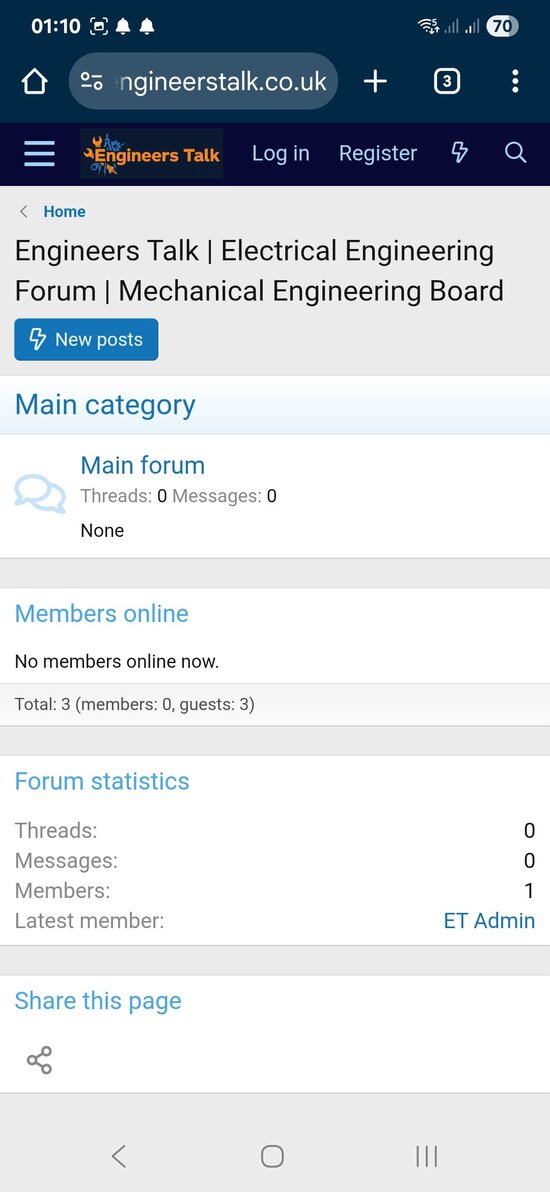This screenshot has width=550, height=1192.
Task: Open the browser home page
Action: click(34, 81)
